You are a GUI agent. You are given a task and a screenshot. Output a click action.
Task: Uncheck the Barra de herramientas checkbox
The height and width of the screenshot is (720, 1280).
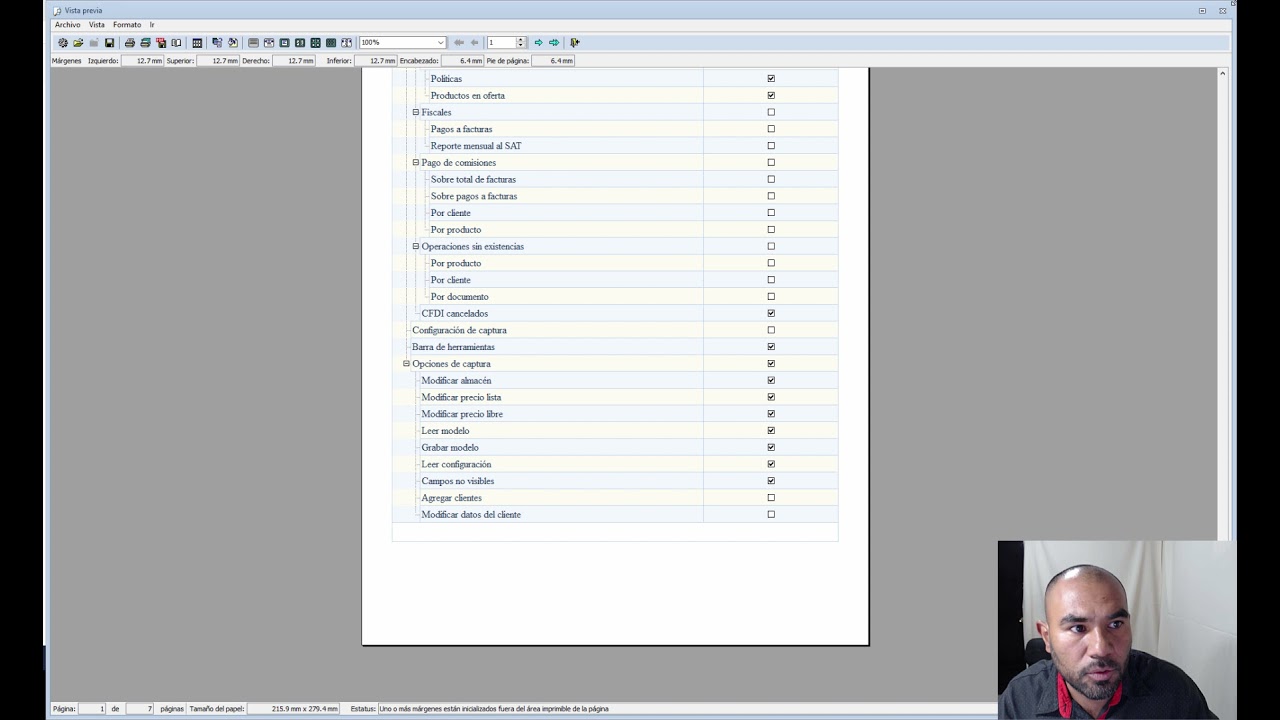tap(771, 347)
